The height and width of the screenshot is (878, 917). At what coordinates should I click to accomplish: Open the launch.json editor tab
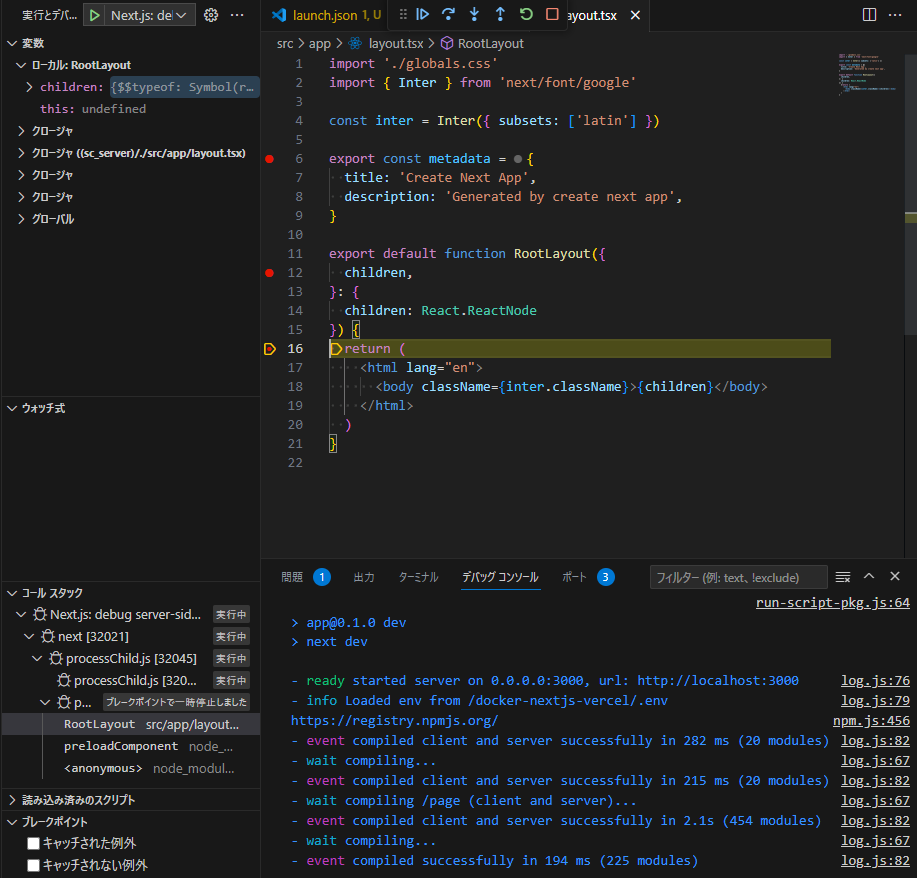click(x=325, y=15)
